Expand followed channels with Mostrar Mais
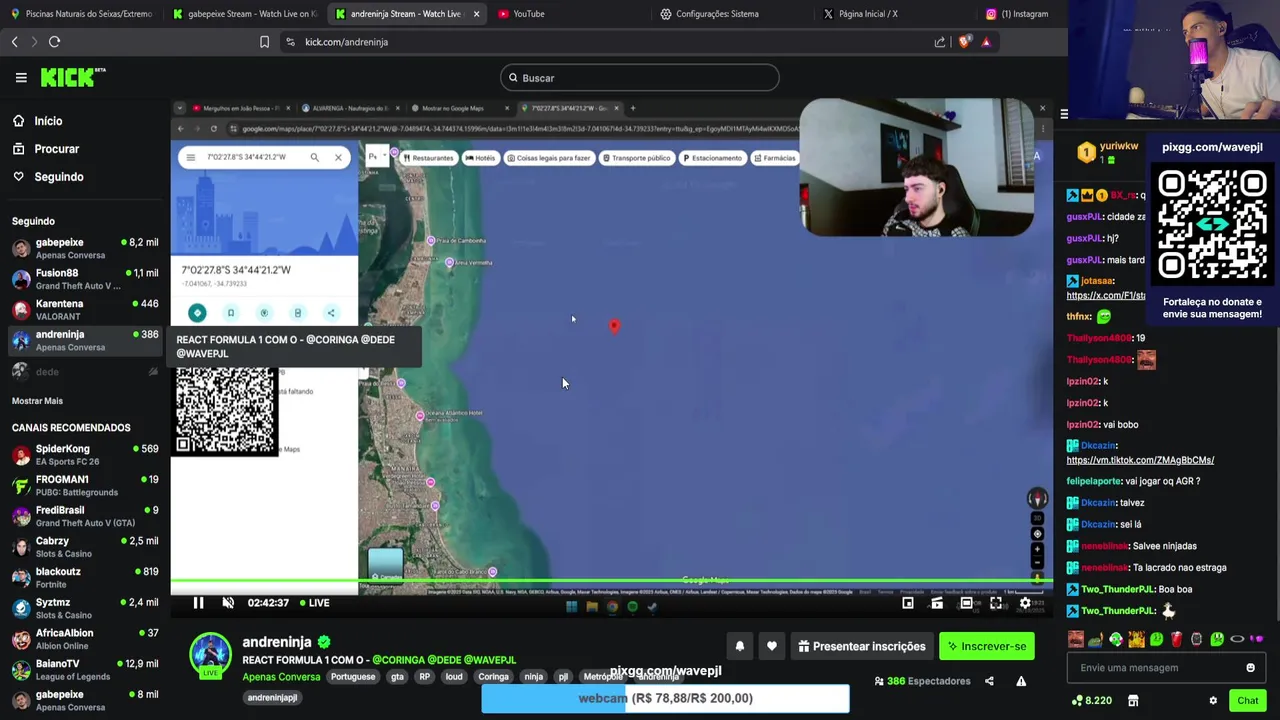Viewport: 1280px width, 720px height. 37,401
